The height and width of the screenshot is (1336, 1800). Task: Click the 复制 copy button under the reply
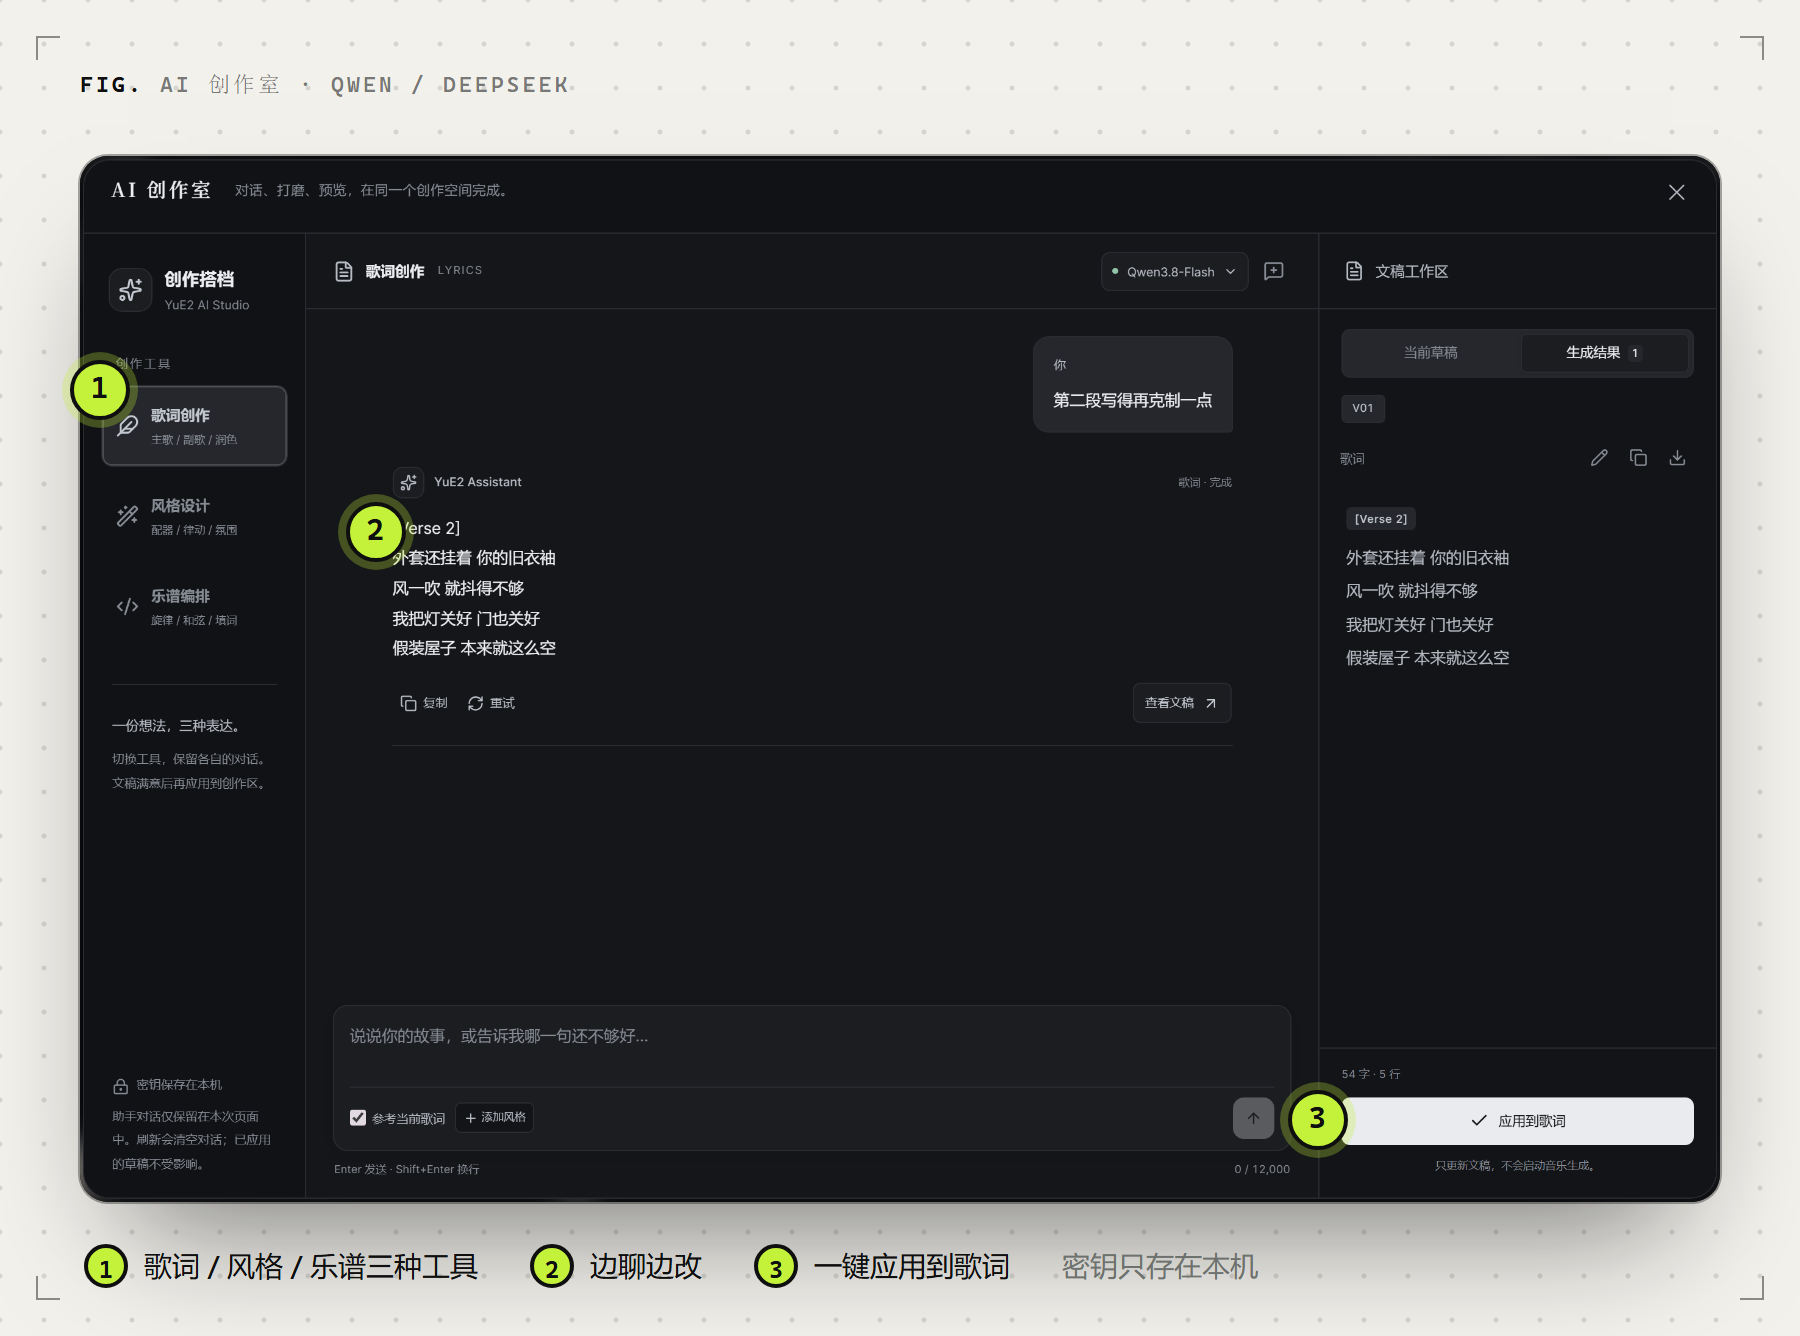[424, 703]
